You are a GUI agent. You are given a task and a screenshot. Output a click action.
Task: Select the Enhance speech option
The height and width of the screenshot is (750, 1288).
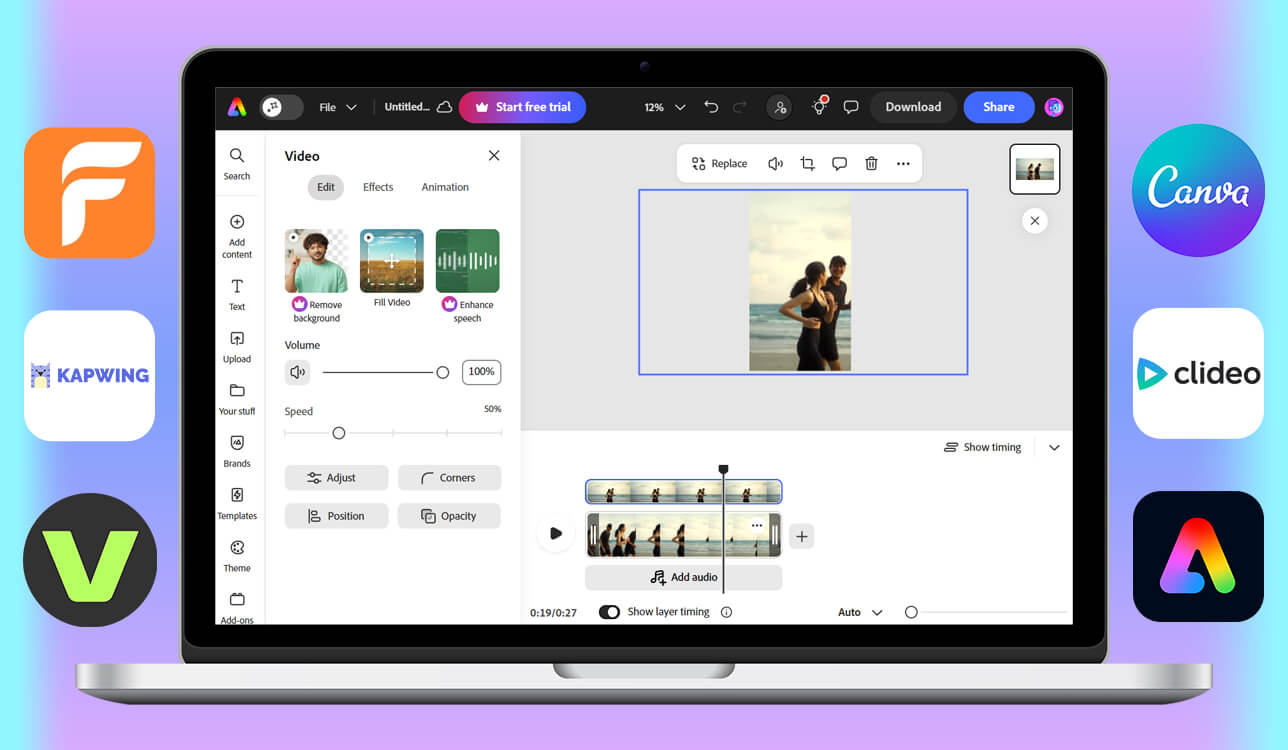[467, 276]
